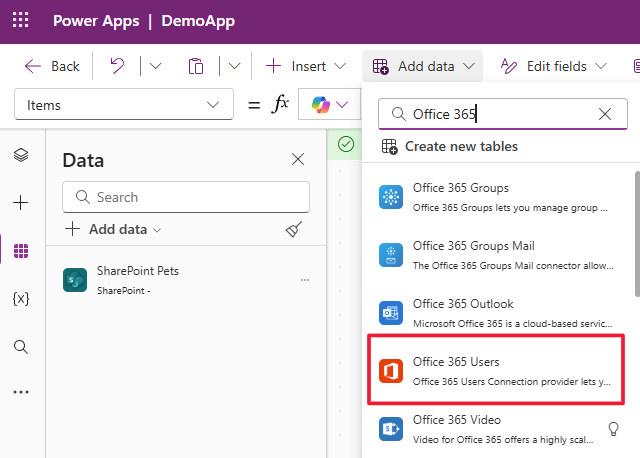This screenshot has height=458, width=640.
Task: Click the refresh broom icon in Data panel
Action: pyautogui.click(x=294, y=229)
